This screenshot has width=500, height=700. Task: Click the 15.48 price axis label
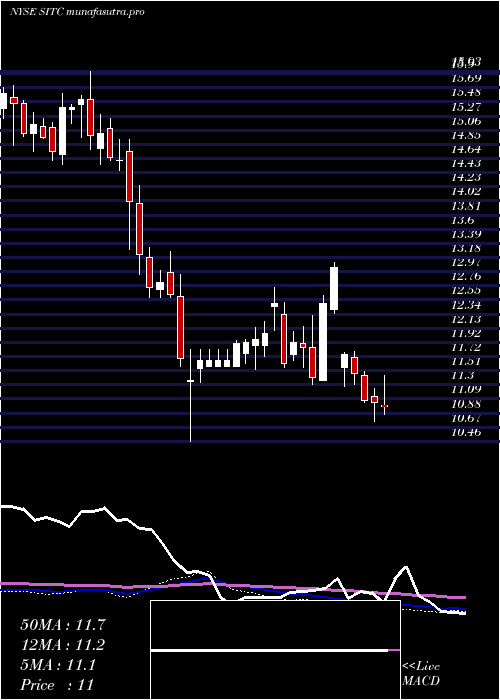466,92
